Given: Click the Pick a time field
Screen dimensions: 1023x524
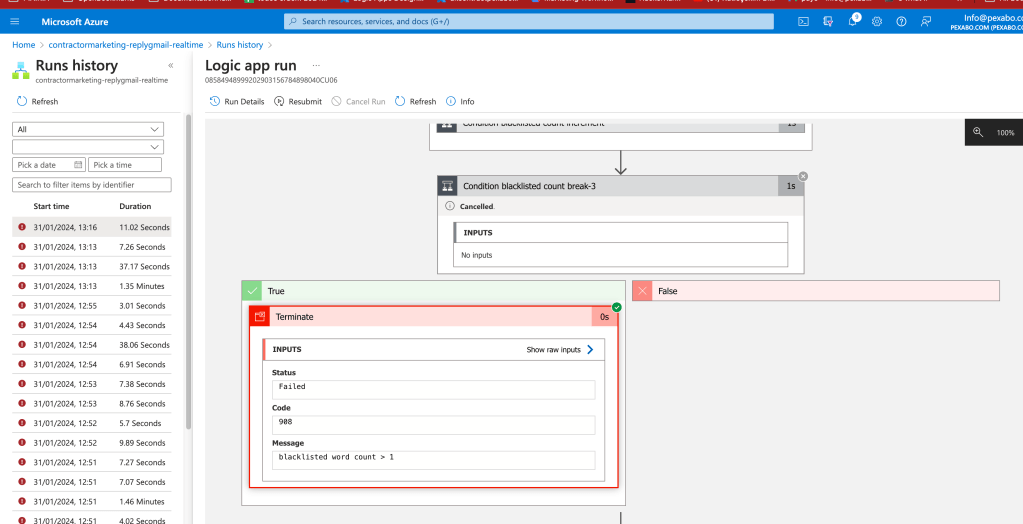Looking at the screenshot, I should [x=125, y=164].
